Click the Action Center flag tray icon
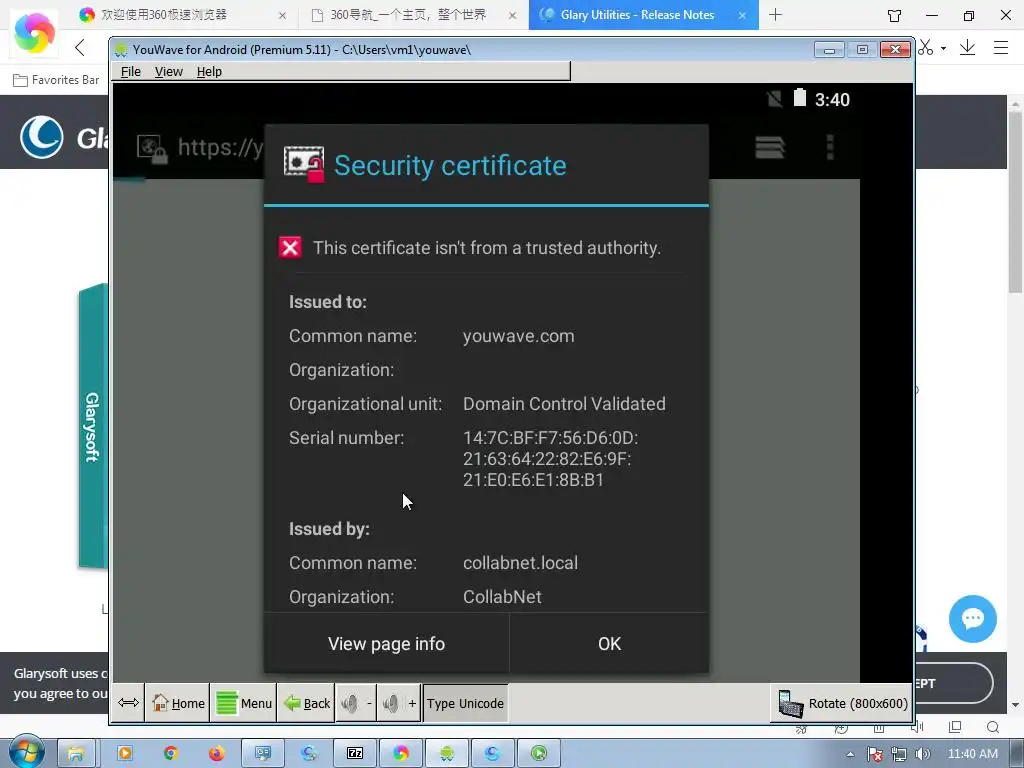Viewport: 1024px width, 768px height. coord(875,754)
